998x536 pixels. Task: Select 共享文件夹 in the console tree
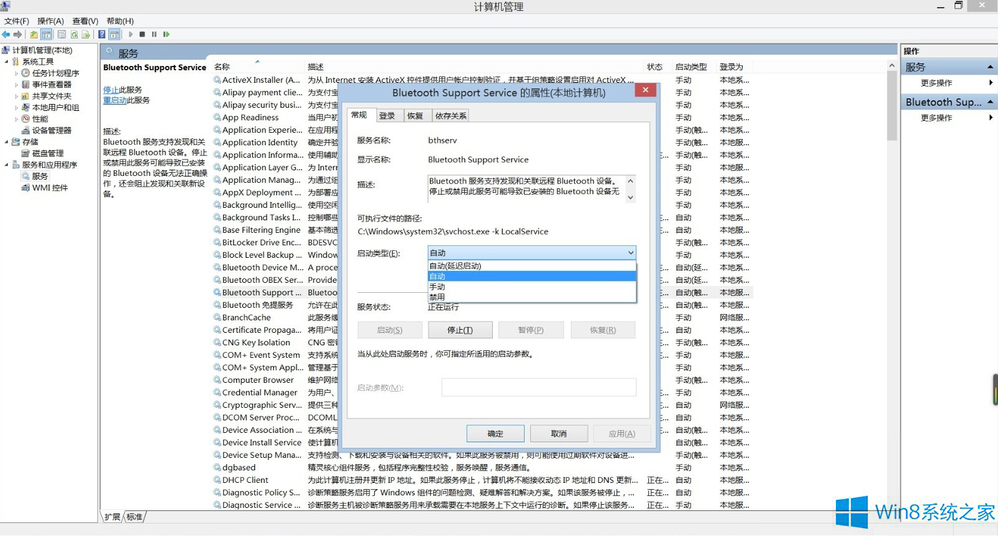point(47,96)
